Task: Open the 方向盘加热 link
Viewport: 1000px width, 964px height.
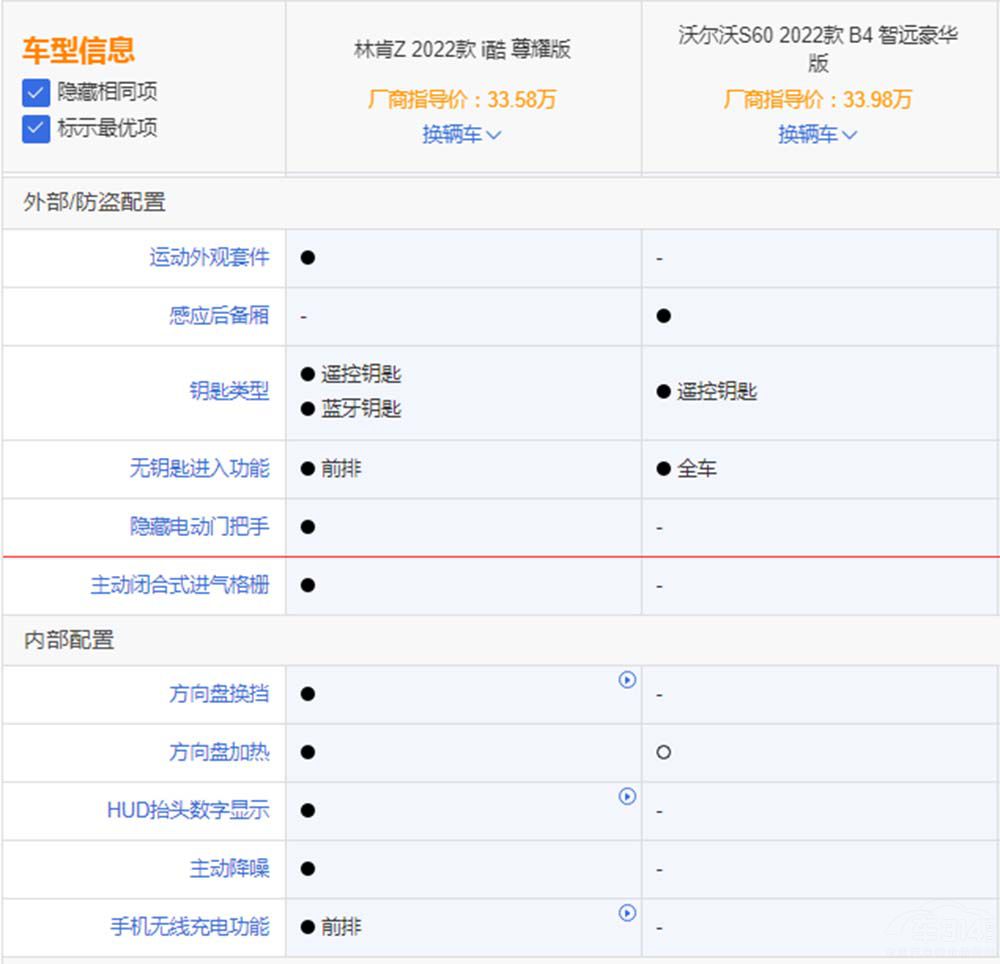Action: [x=219, y=752]
